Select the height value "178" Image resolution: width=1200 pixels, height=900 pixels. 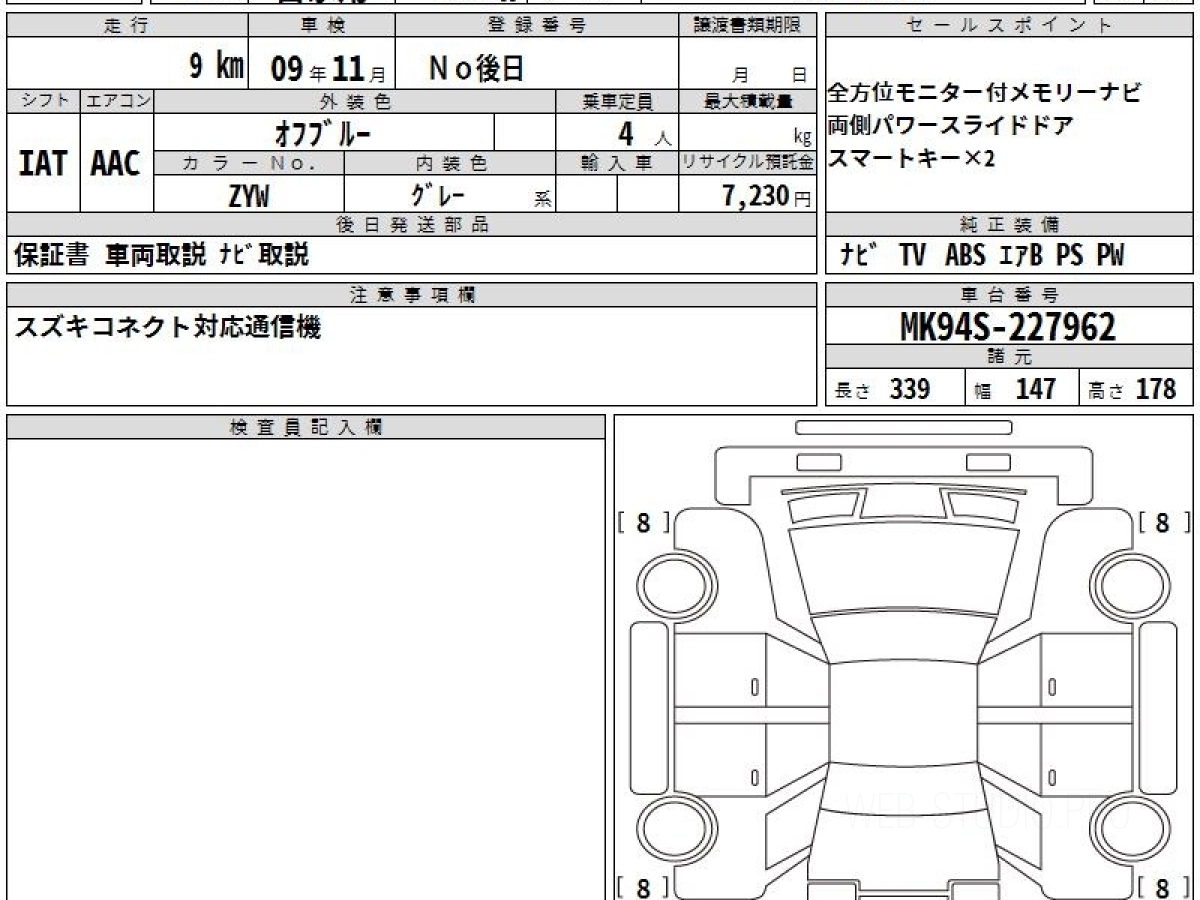(x=1156, y=389)
